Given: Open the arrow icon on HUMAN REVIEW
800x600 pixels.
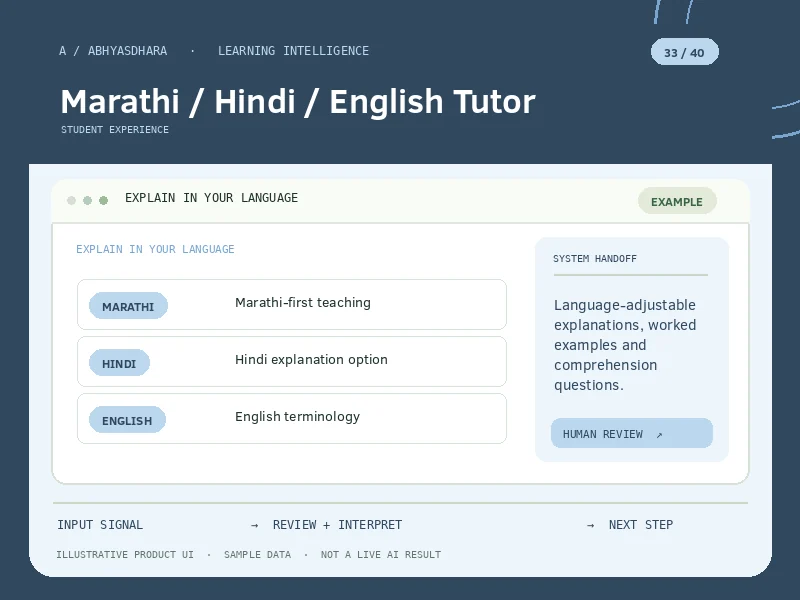Looking at the screenshot, I should tap(659, 435).
